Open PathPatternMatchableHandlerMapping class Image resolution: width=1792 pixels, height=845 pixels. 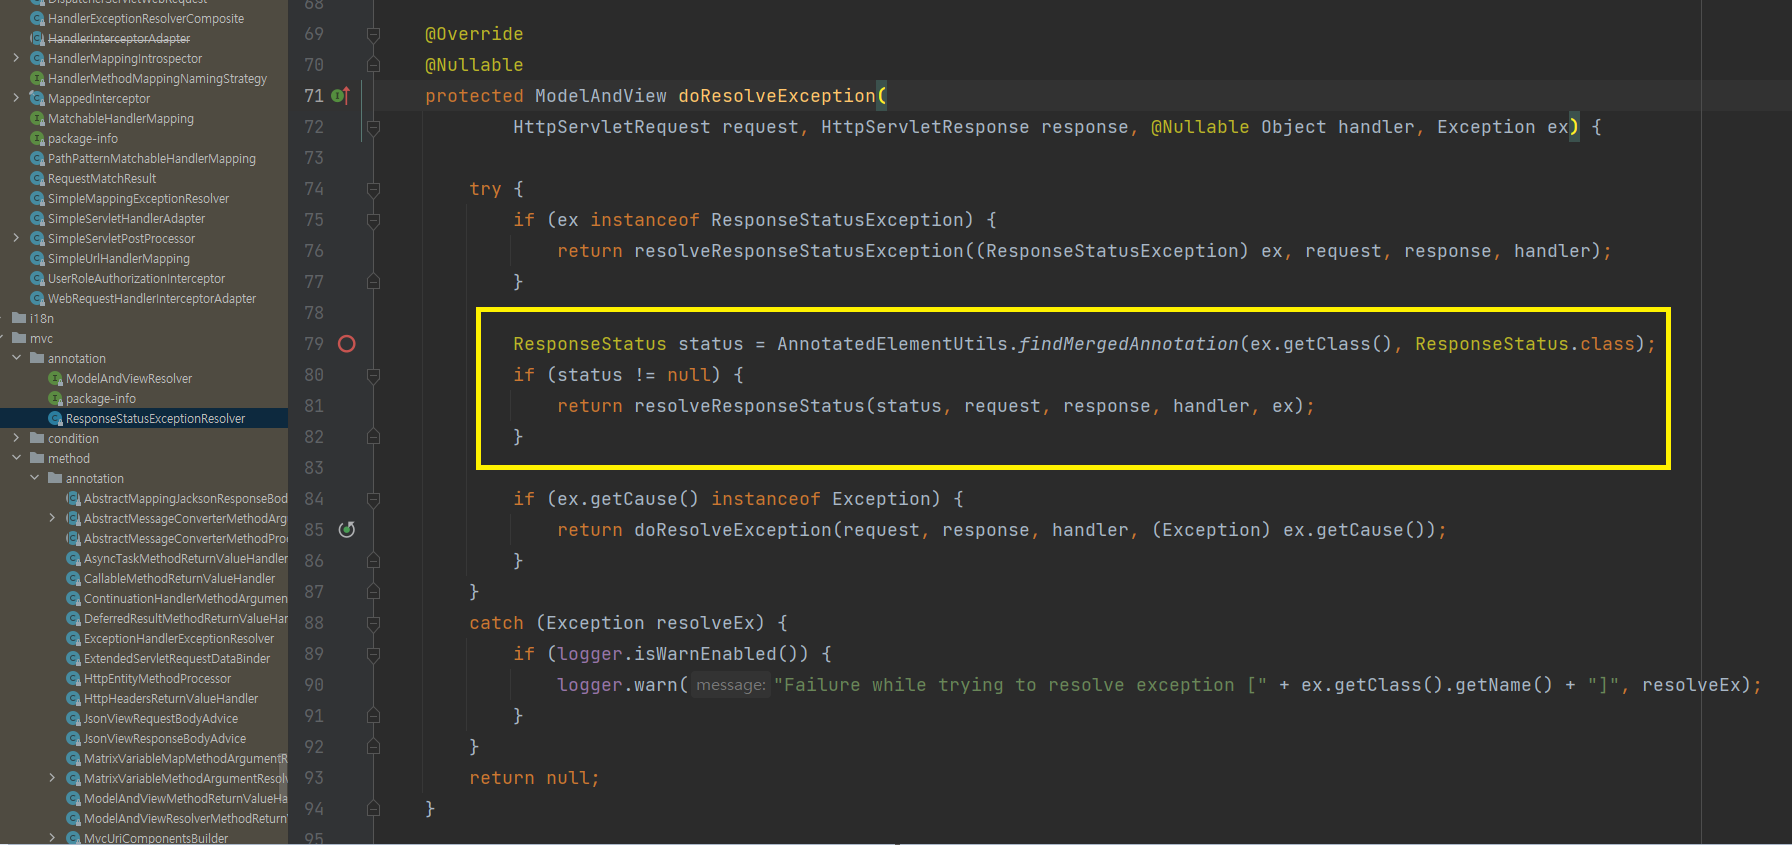click(152, 158)
